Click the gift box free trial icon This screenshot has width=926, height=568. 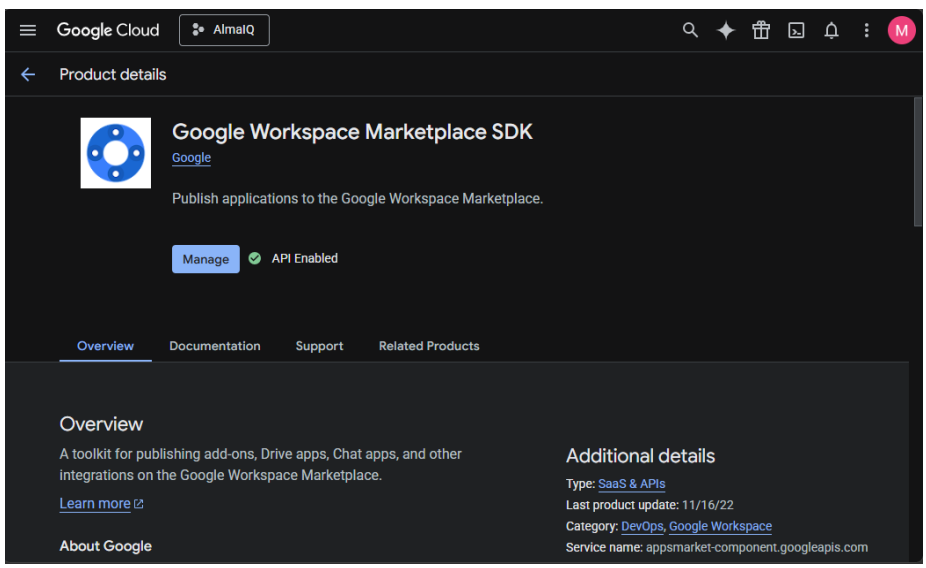[x=761, y=30]
